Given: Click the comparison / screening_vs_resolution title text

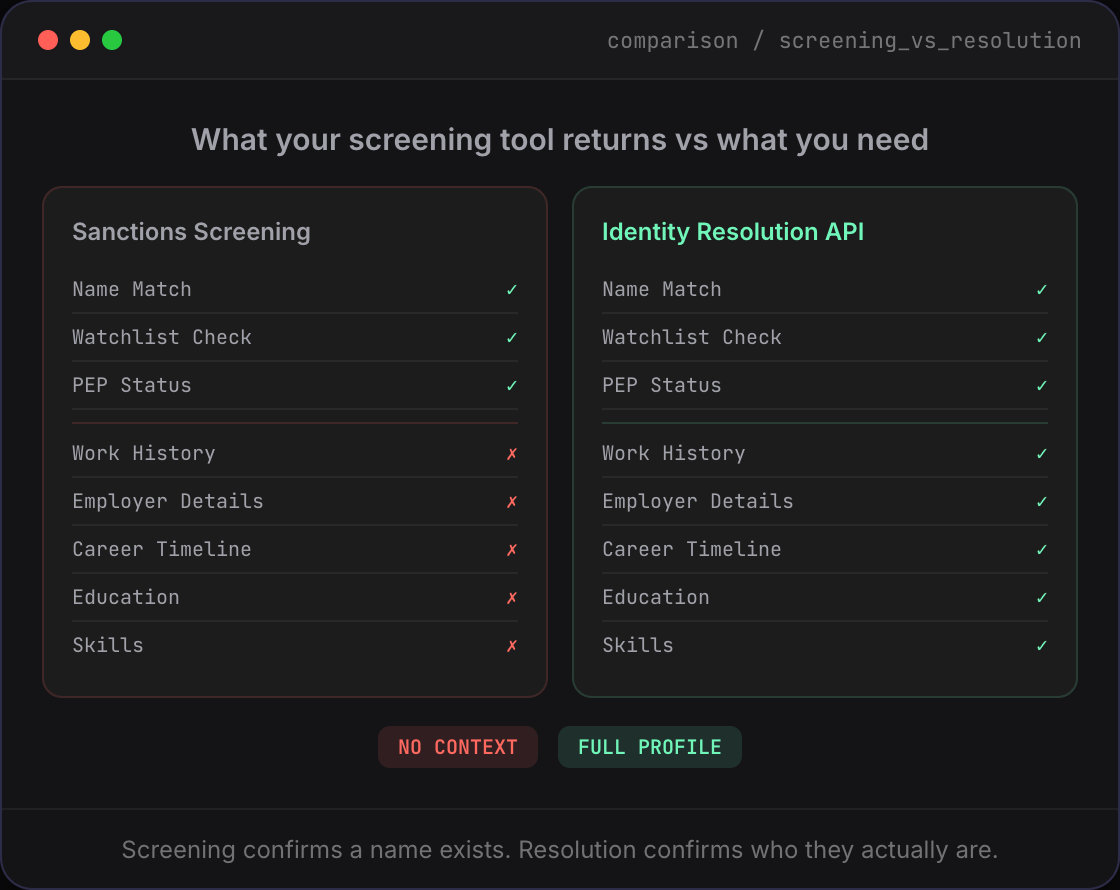Looking at the screenshot, I should click(844, 41).
